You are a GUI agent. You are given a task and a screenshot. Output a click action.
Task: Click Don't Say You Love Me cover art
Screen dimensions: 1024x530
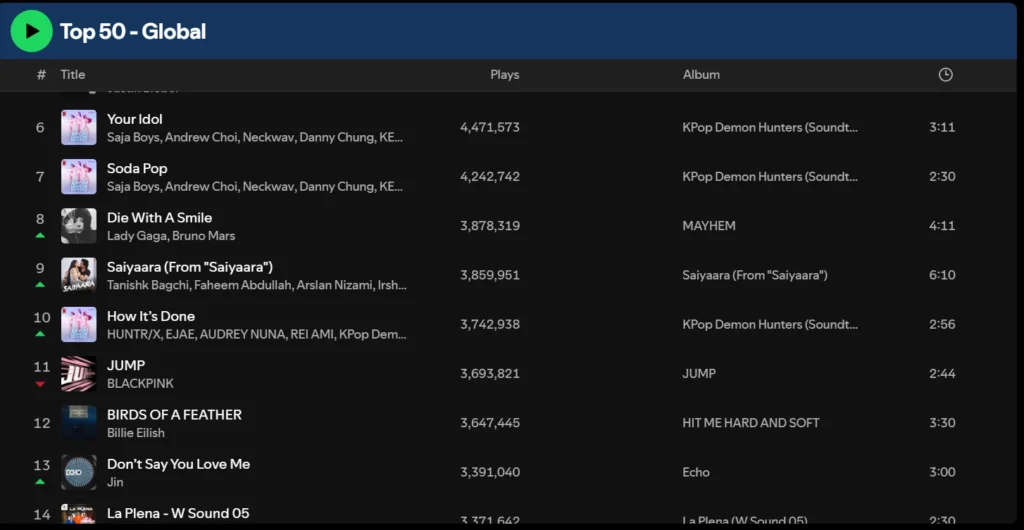click(x=79, y=473)
